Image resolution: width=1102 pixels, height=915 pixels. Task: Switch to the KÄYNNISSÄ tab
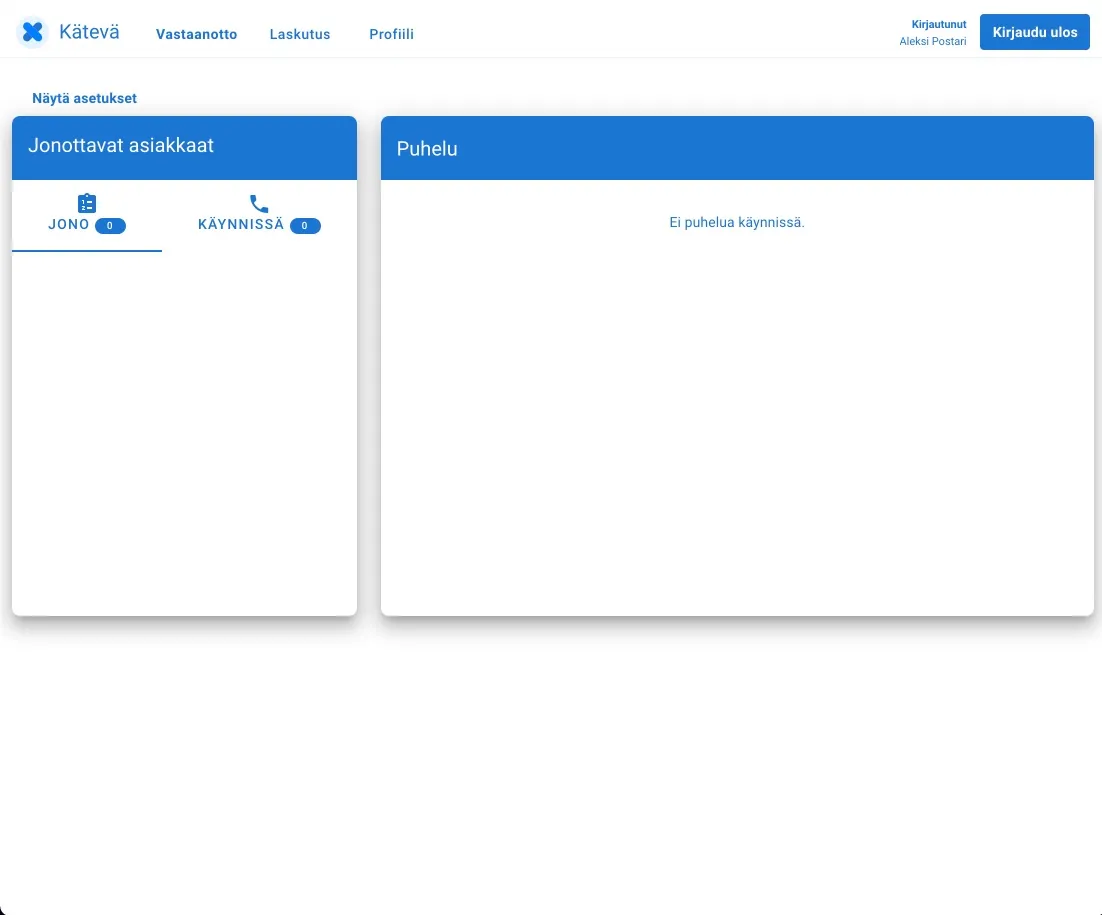pyautogui.click(x=259, y=215)
